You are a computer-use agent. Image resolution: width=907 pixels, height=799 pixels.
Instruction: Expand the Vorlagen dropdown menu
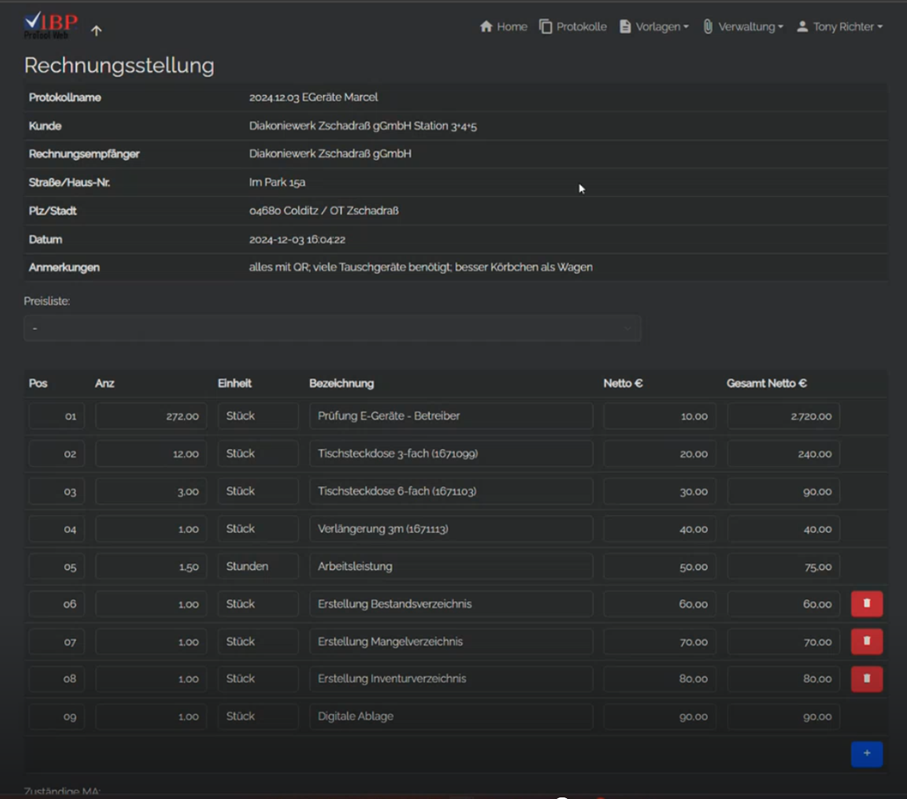(654, 27)
